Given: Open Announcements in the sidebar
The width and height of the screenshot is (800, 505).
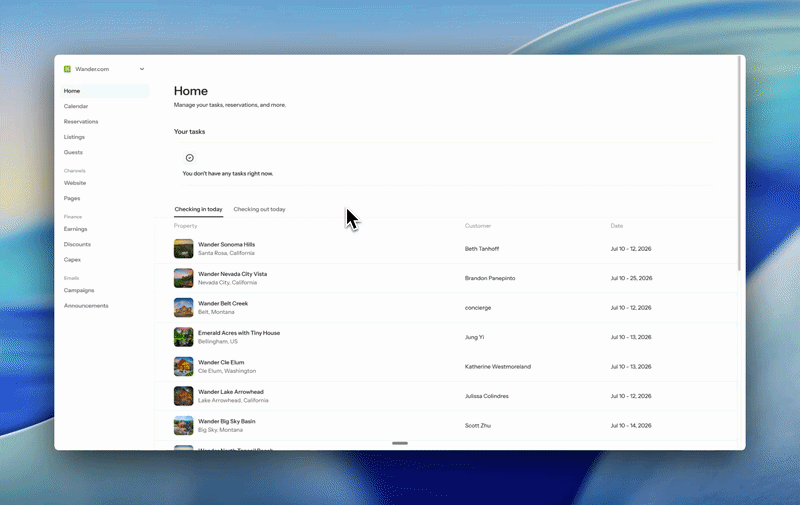Looking at the screenshot, I should coord(86,305).
